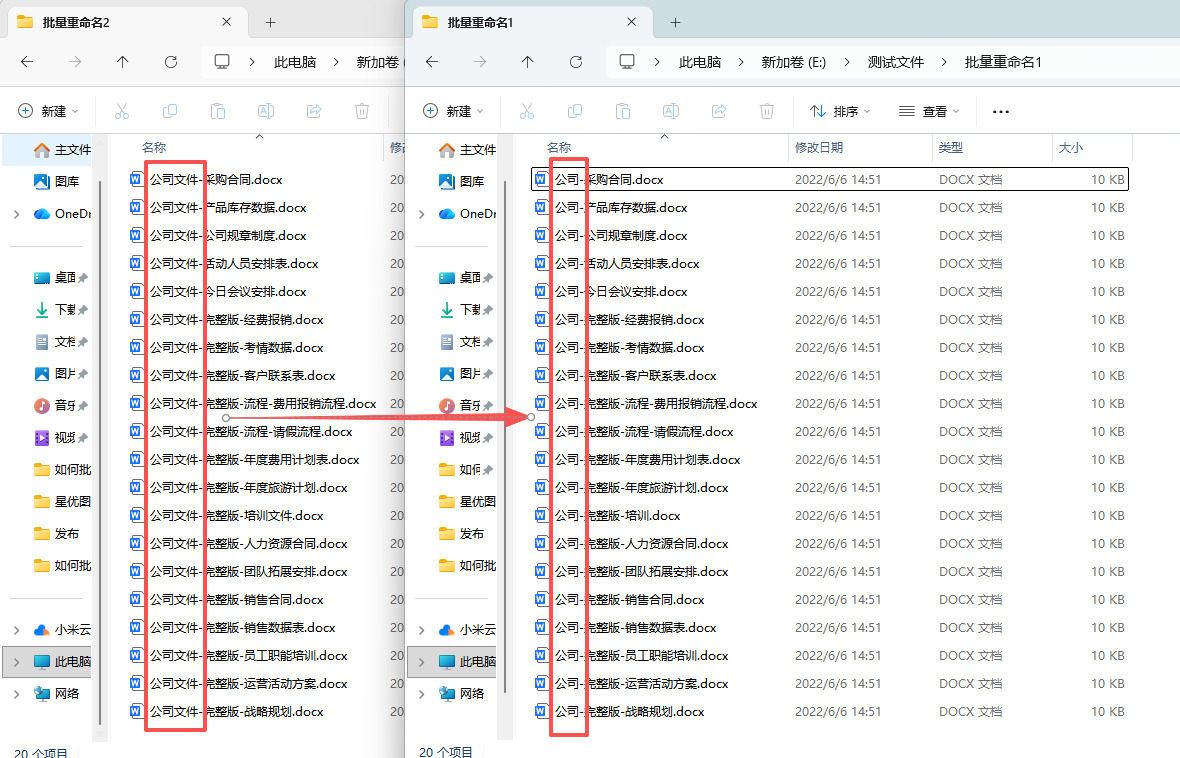Click Rename icon in 批量重命名2 toolbar
1180x758 pixels.
tap(266, 111)
